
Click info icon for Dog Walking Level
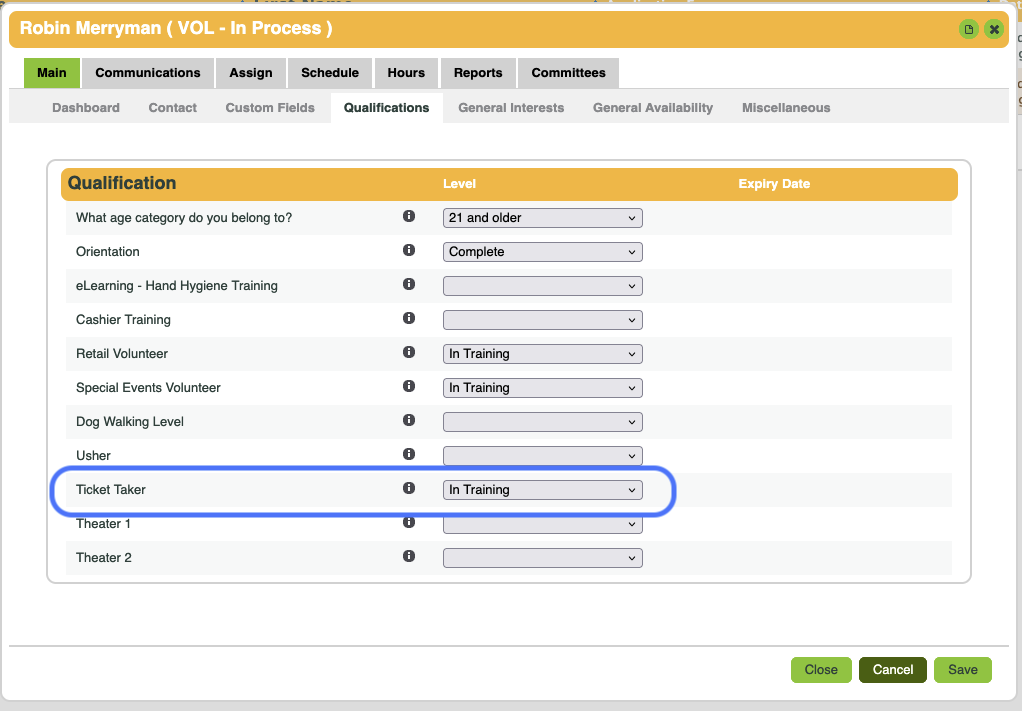coord(408,420)
